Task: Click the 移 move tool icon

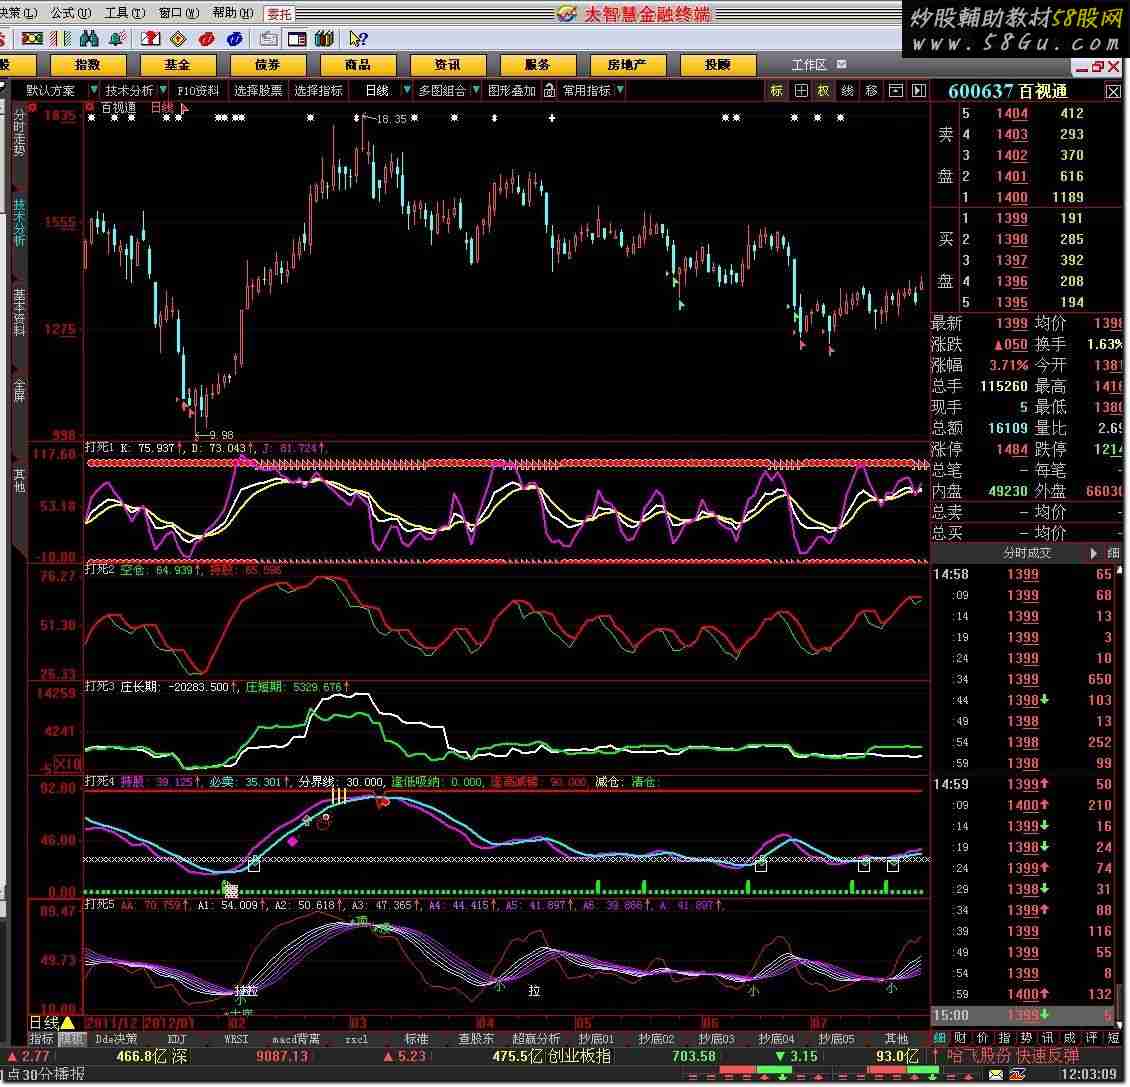Action: click(871, 90)
